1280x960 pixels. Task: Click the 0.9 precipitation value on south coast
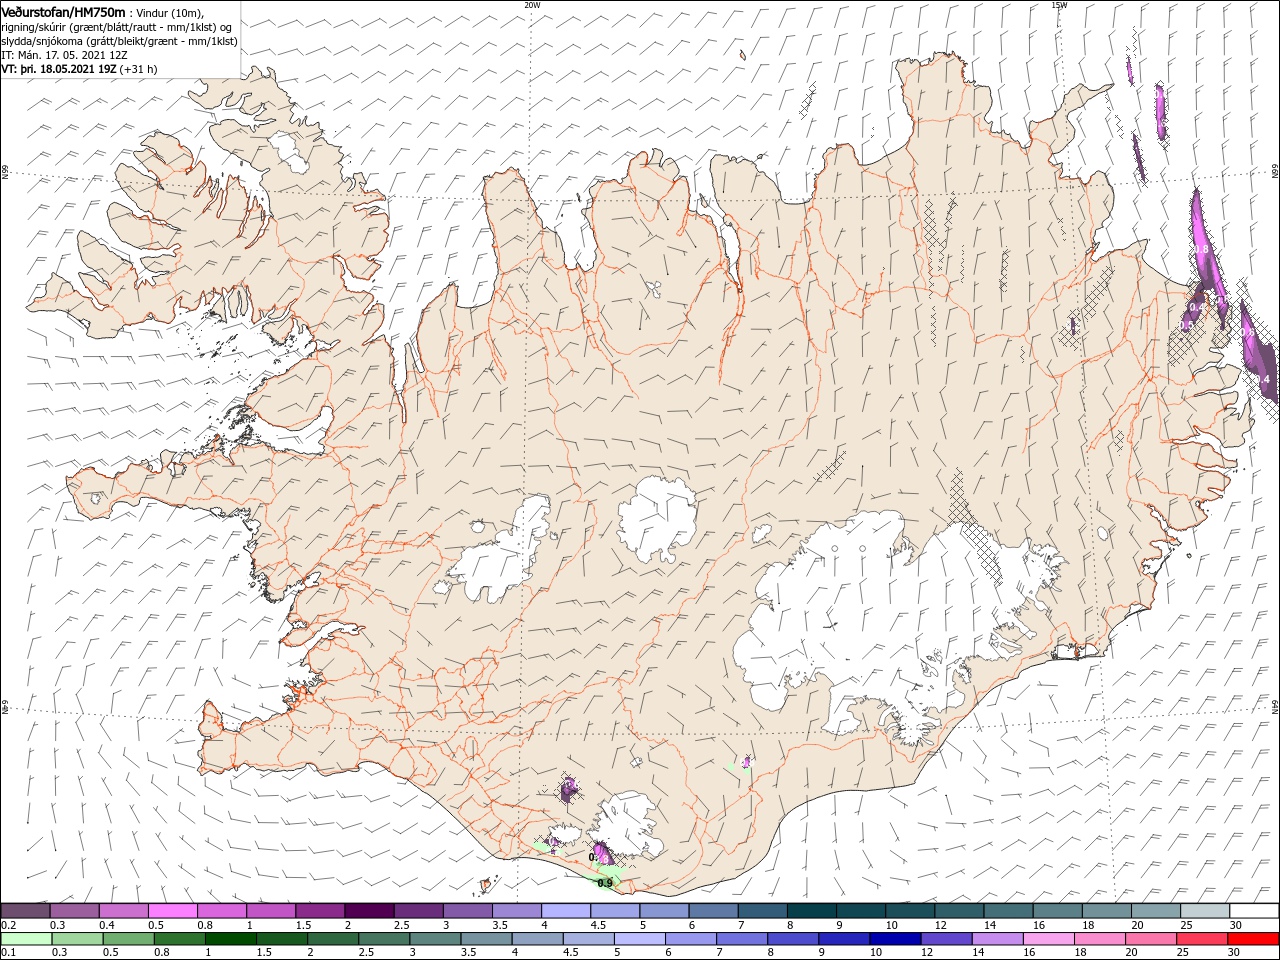(x=604, y=883)
